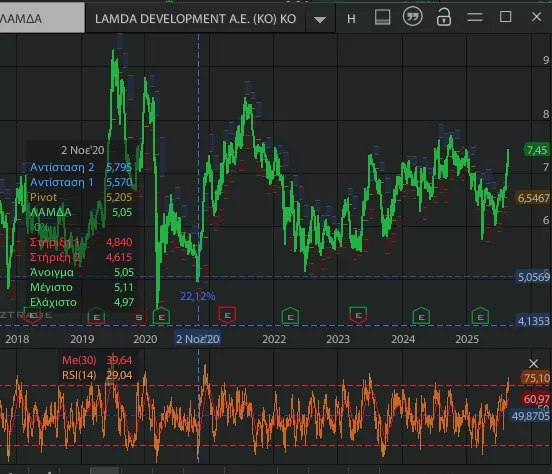Click the Ελάχιστο low price row
This screenshot has height=474, width=552.
tap(81, 302)
